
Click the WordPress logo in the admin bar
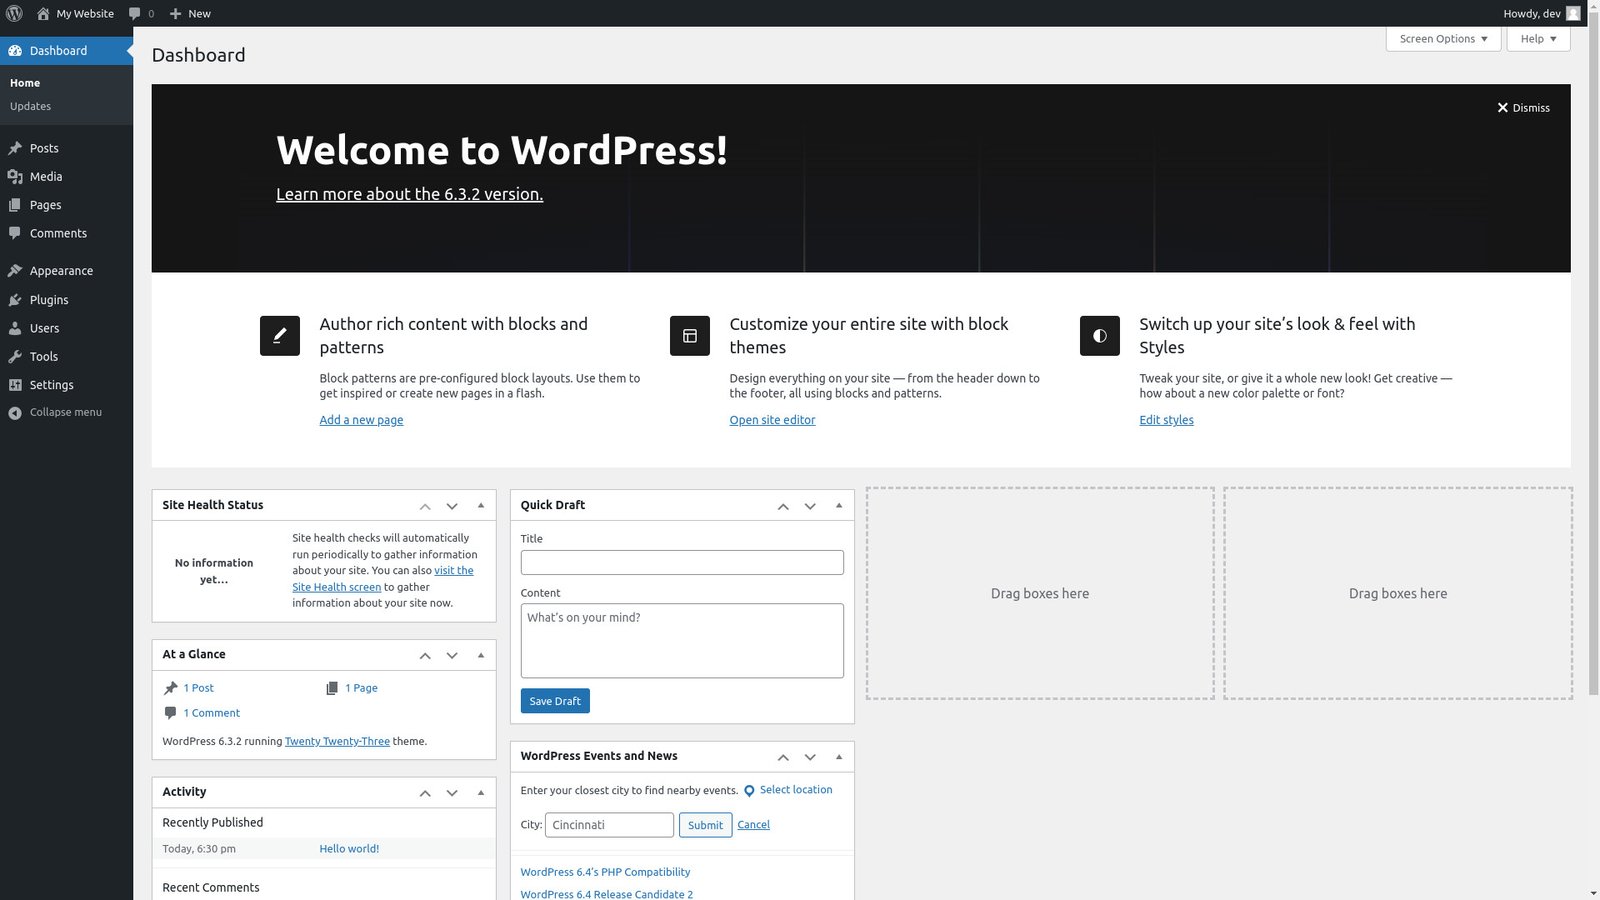tap(14, 13)
